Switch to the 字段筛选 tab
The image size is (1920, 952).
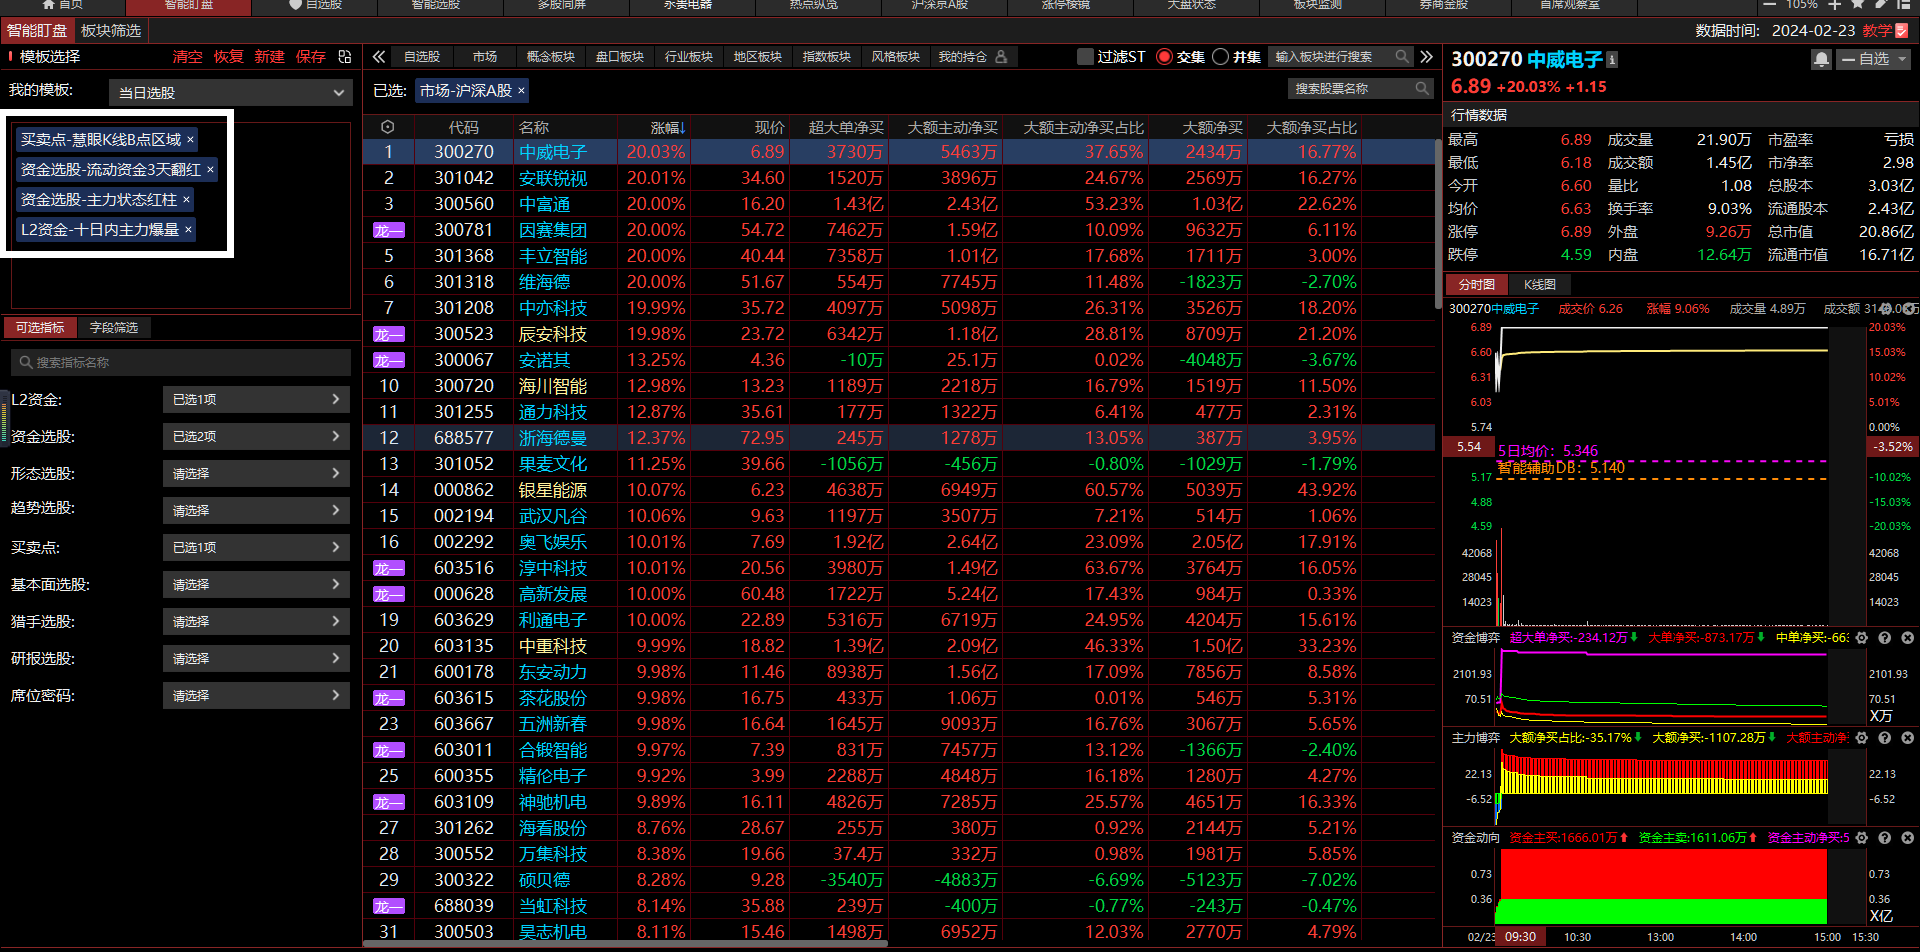114,328
